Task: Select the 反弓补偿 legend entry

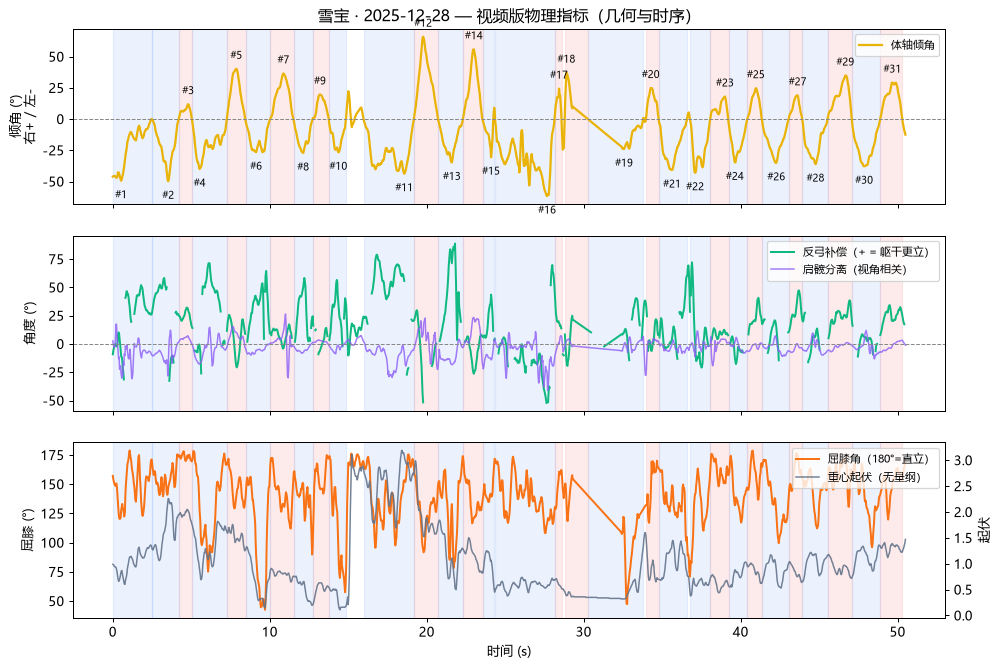Action: pyautogui.click(x=849, y=252)
